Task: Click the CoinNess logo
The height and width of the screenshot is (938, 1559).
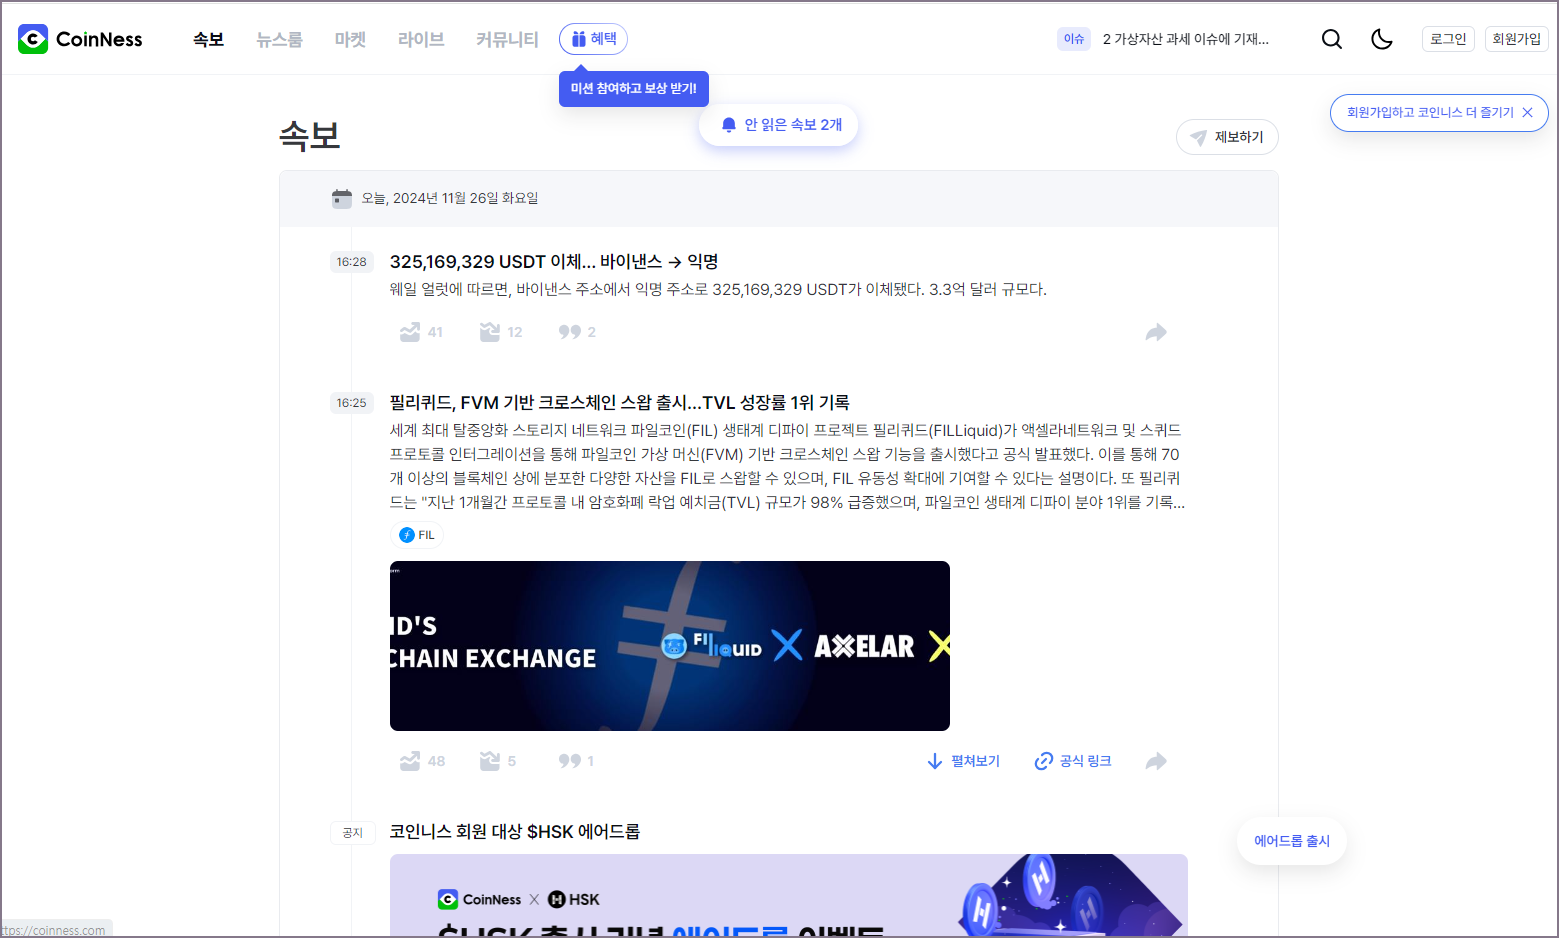Action: pyautogui.click(x=79, y=39)
